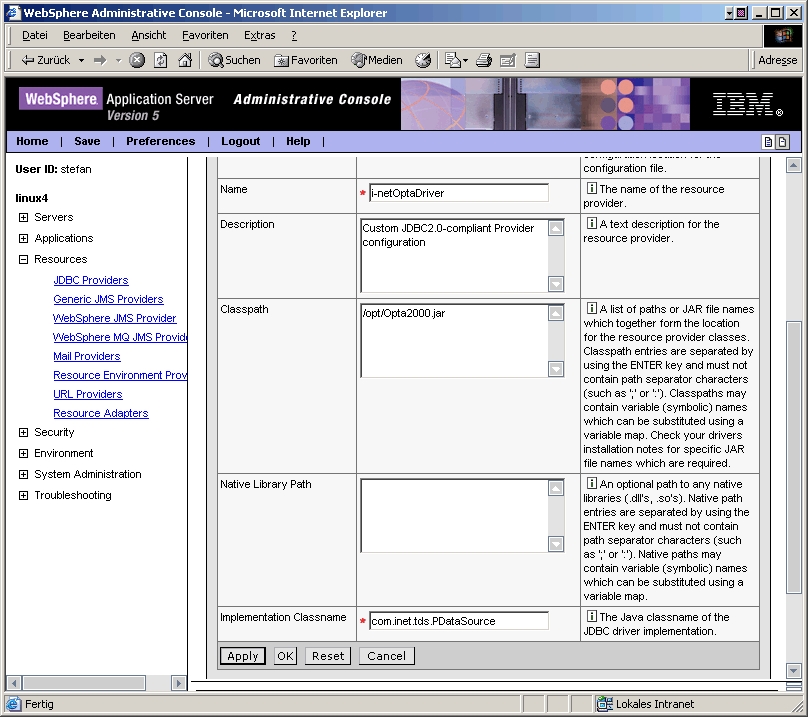Click the Edit page toolbar icon
This screenshot has width=808, height=717.
pyautogui.click(x=508, y=60)
